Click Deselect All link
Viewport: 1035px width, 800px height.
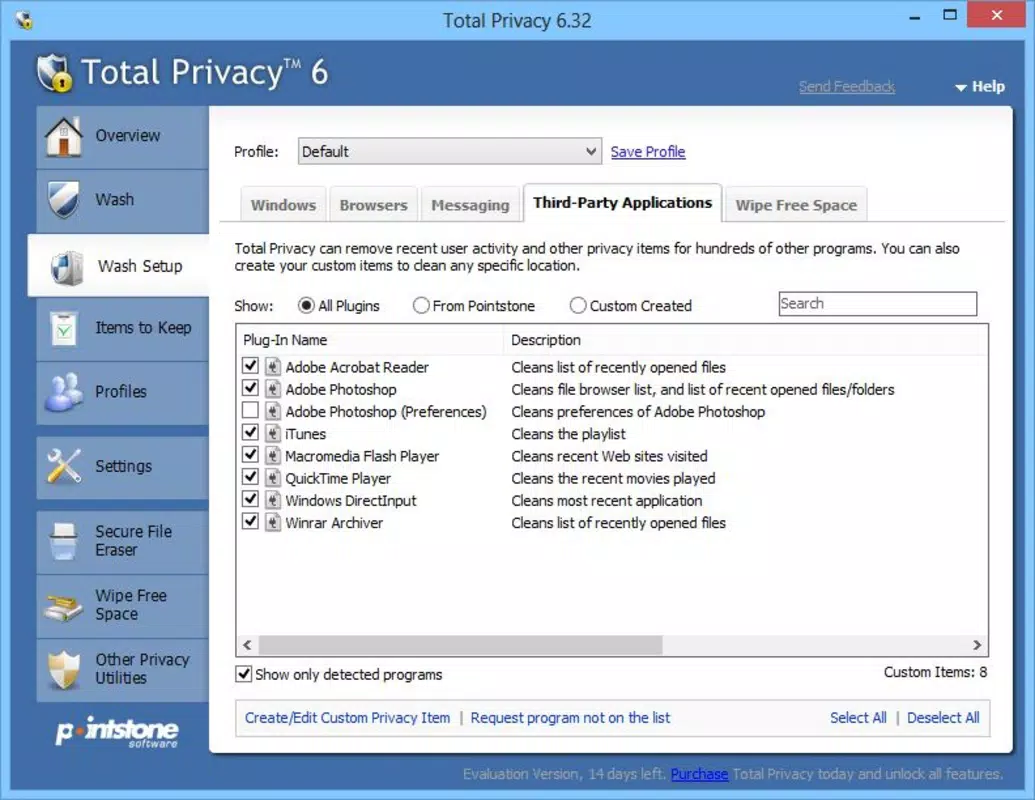pyautogui.click(x=943, y=717)
